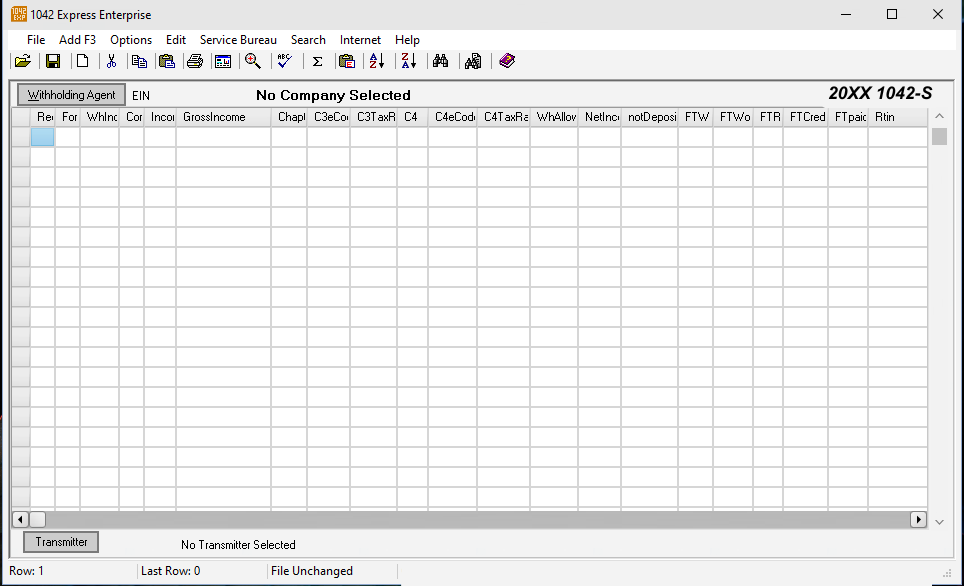Click the Print icon in toolbar
This screenshot has height=586, width=964.
tap(195, 61)
